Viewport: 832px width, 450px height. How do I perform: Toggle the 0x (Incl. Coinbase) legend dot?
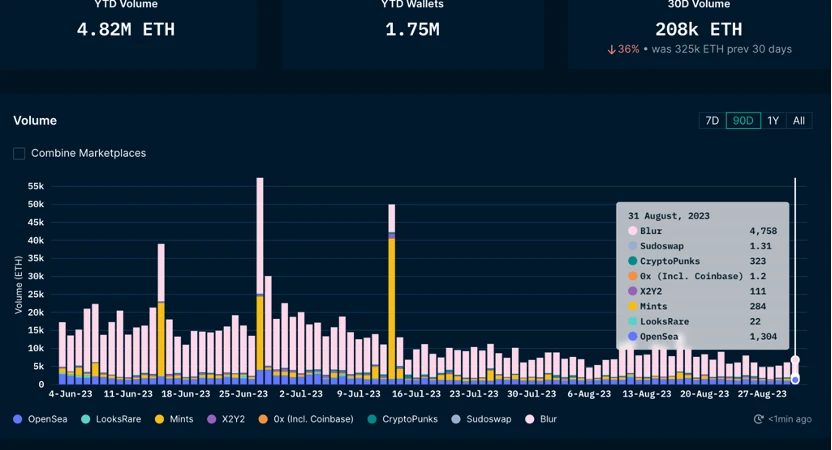[263, 419]
